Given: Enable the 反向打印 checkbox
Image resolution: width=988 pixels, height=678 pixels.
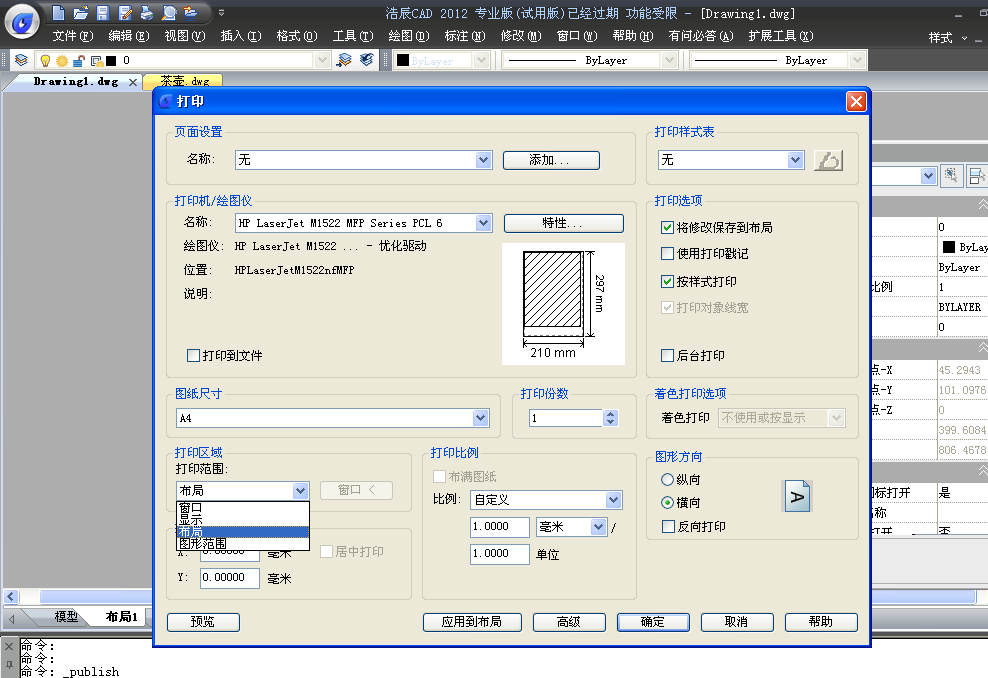Looking at the screenshot, I should tap(668, 526).
